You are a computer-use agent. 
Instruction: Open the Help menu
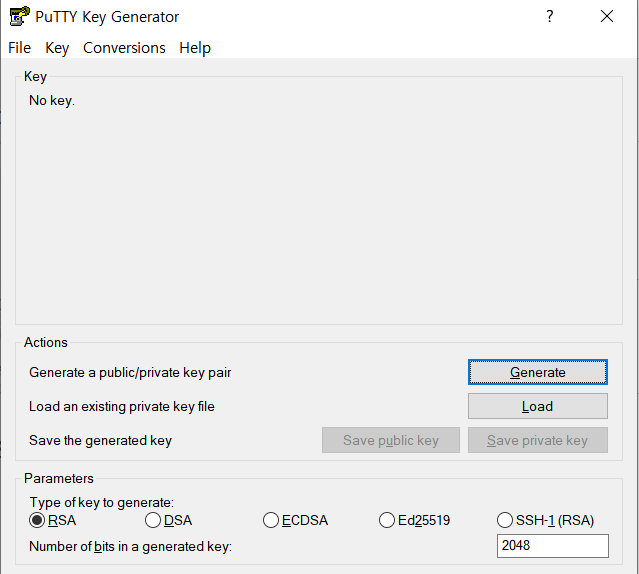pos(195,48)
